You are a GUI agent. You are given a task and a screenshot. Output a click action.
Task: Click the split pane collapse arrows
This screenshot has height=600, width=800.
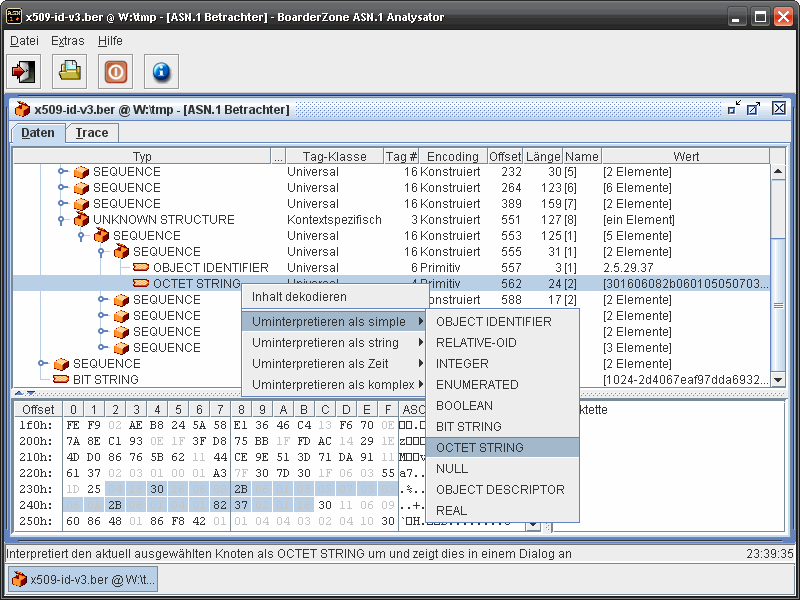[24, 393]
